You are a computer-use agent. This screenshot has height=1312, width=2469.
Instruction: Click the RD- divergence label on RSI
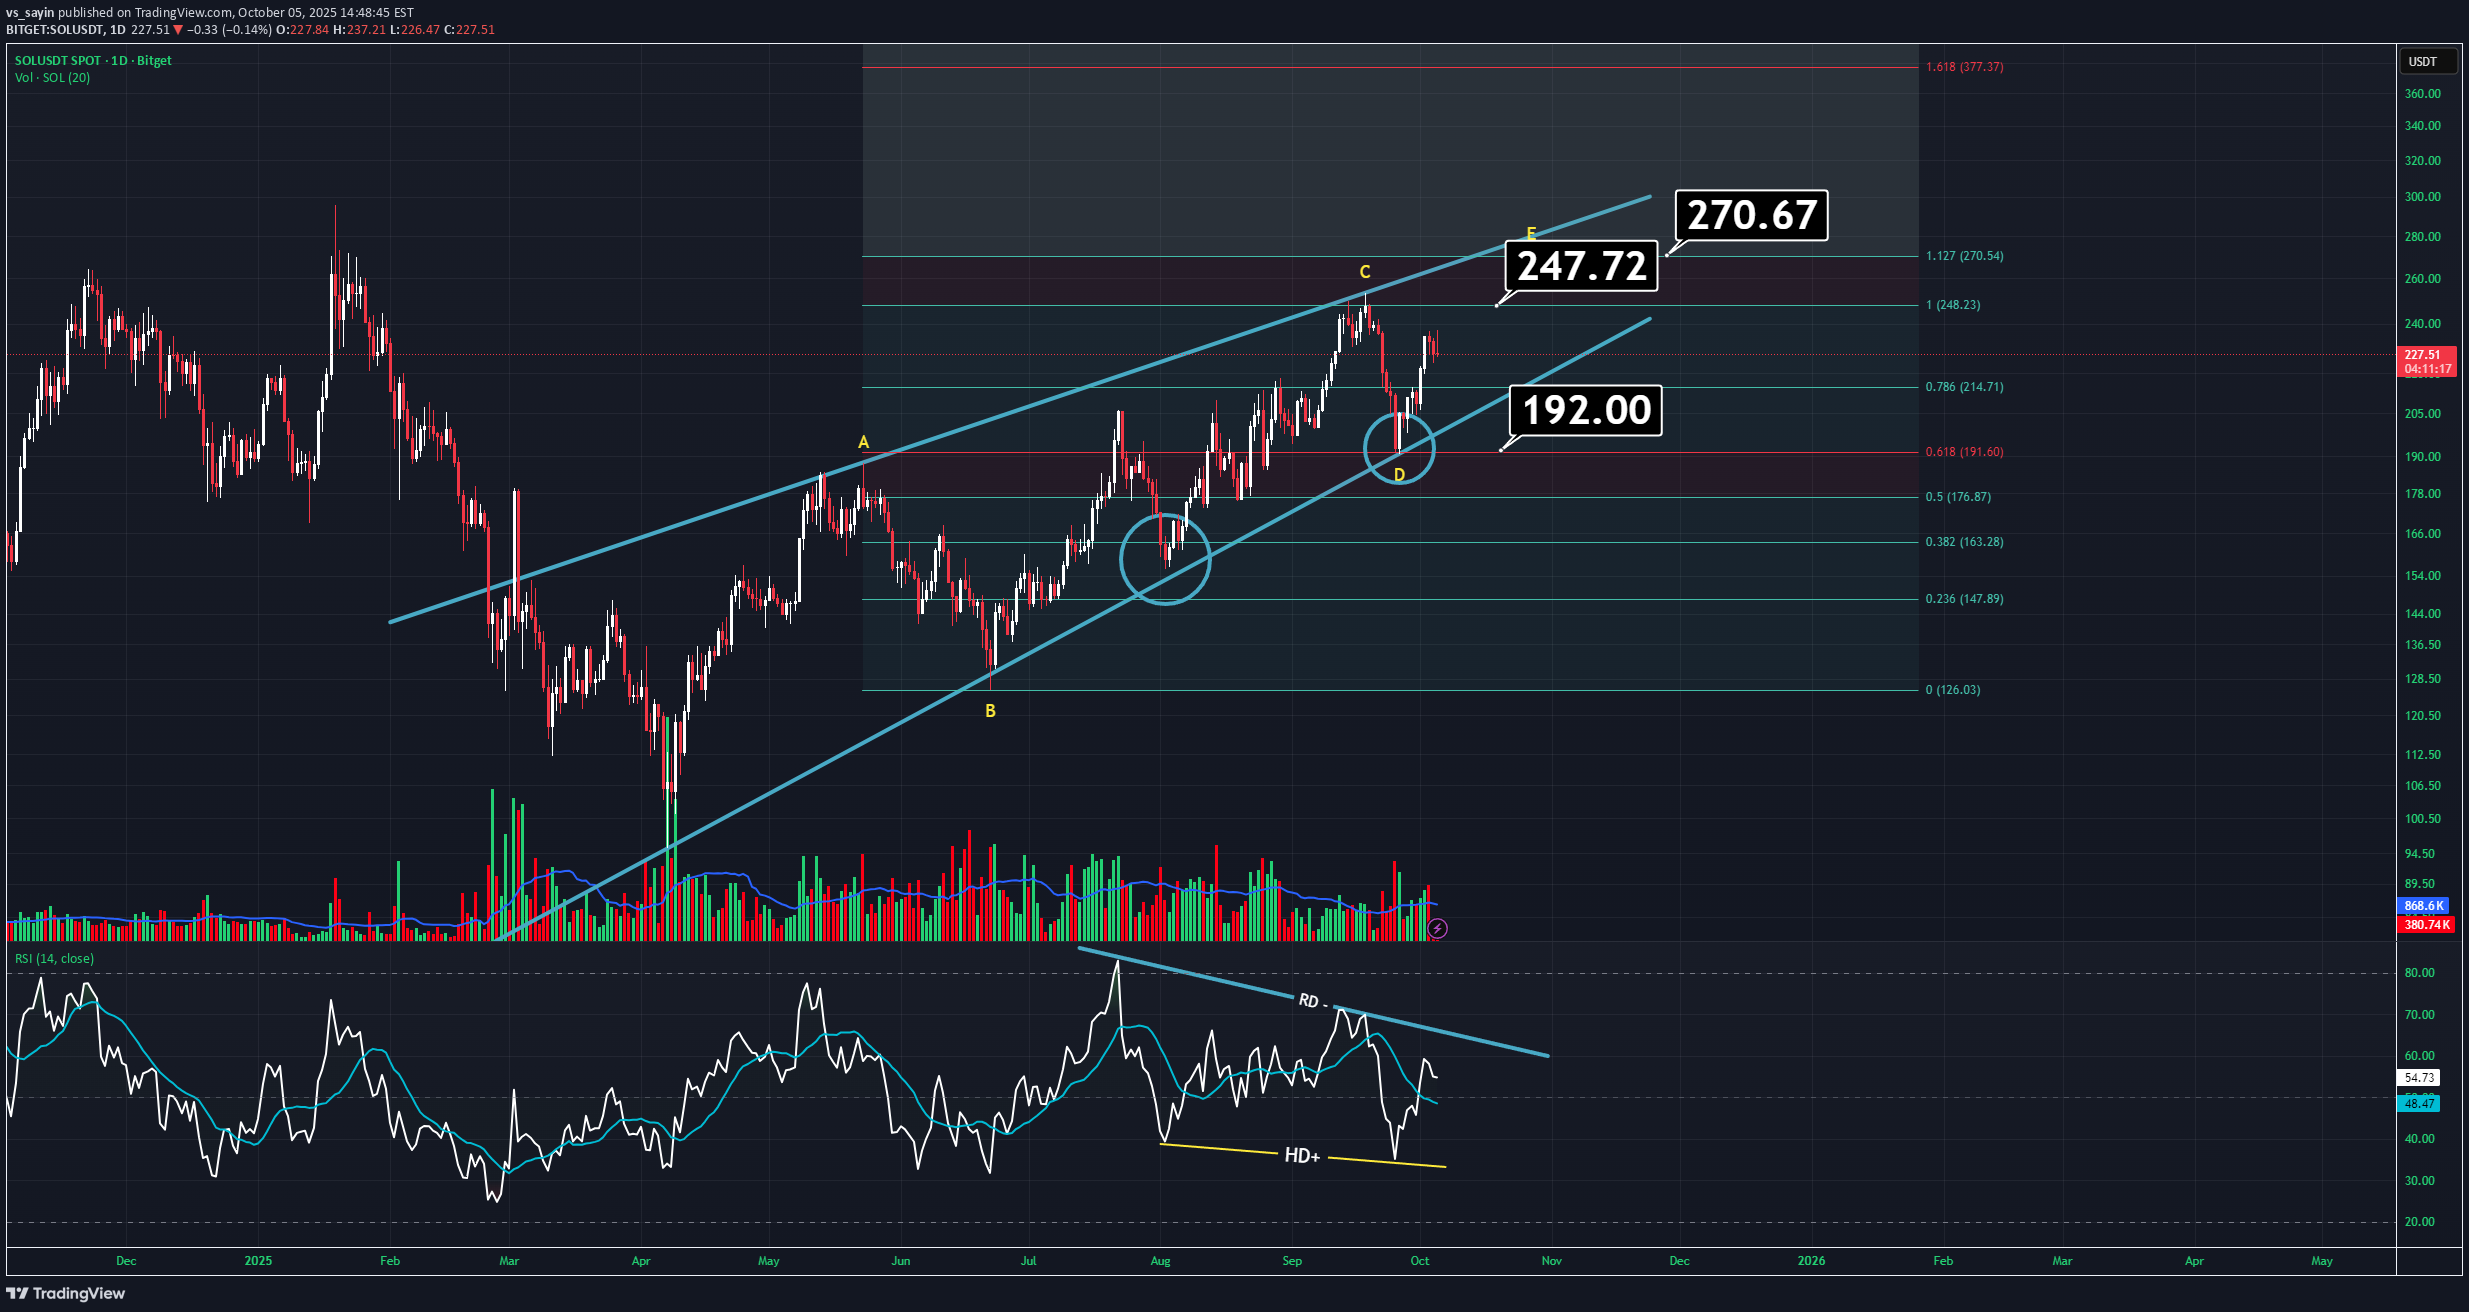(x=1312, y=1000)
